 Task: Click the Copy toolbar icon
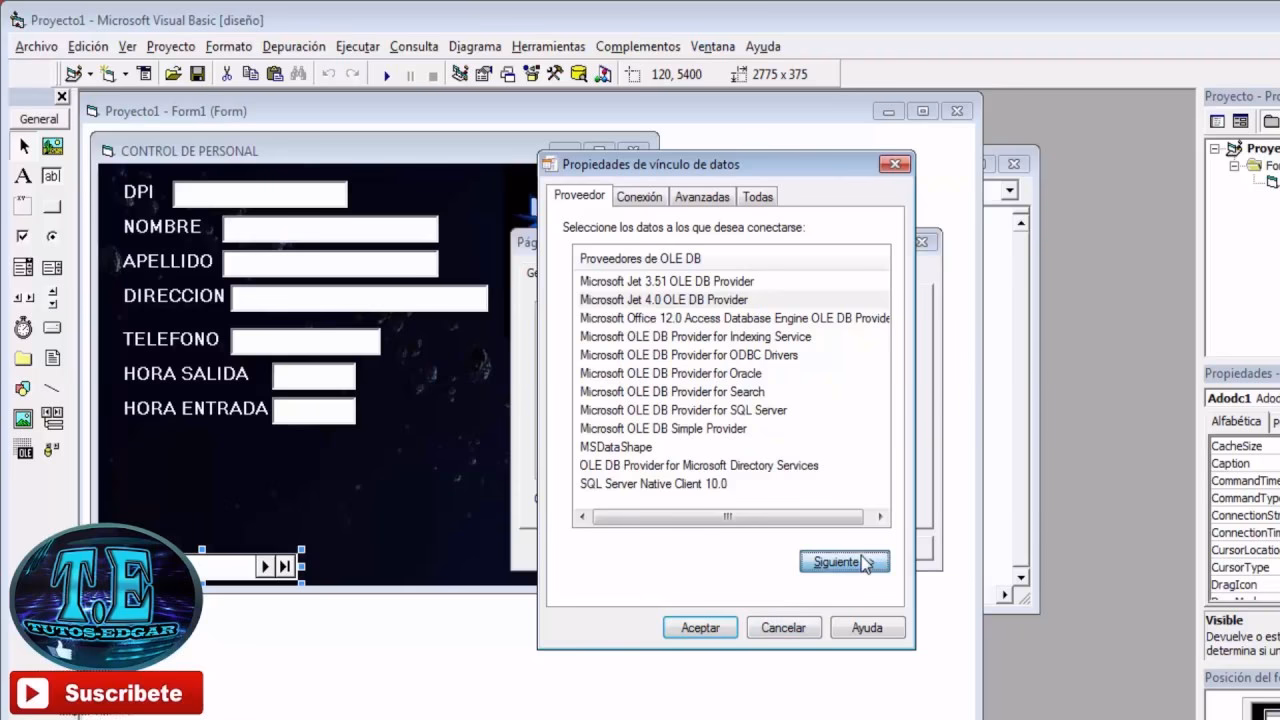[x=250, y=74]
